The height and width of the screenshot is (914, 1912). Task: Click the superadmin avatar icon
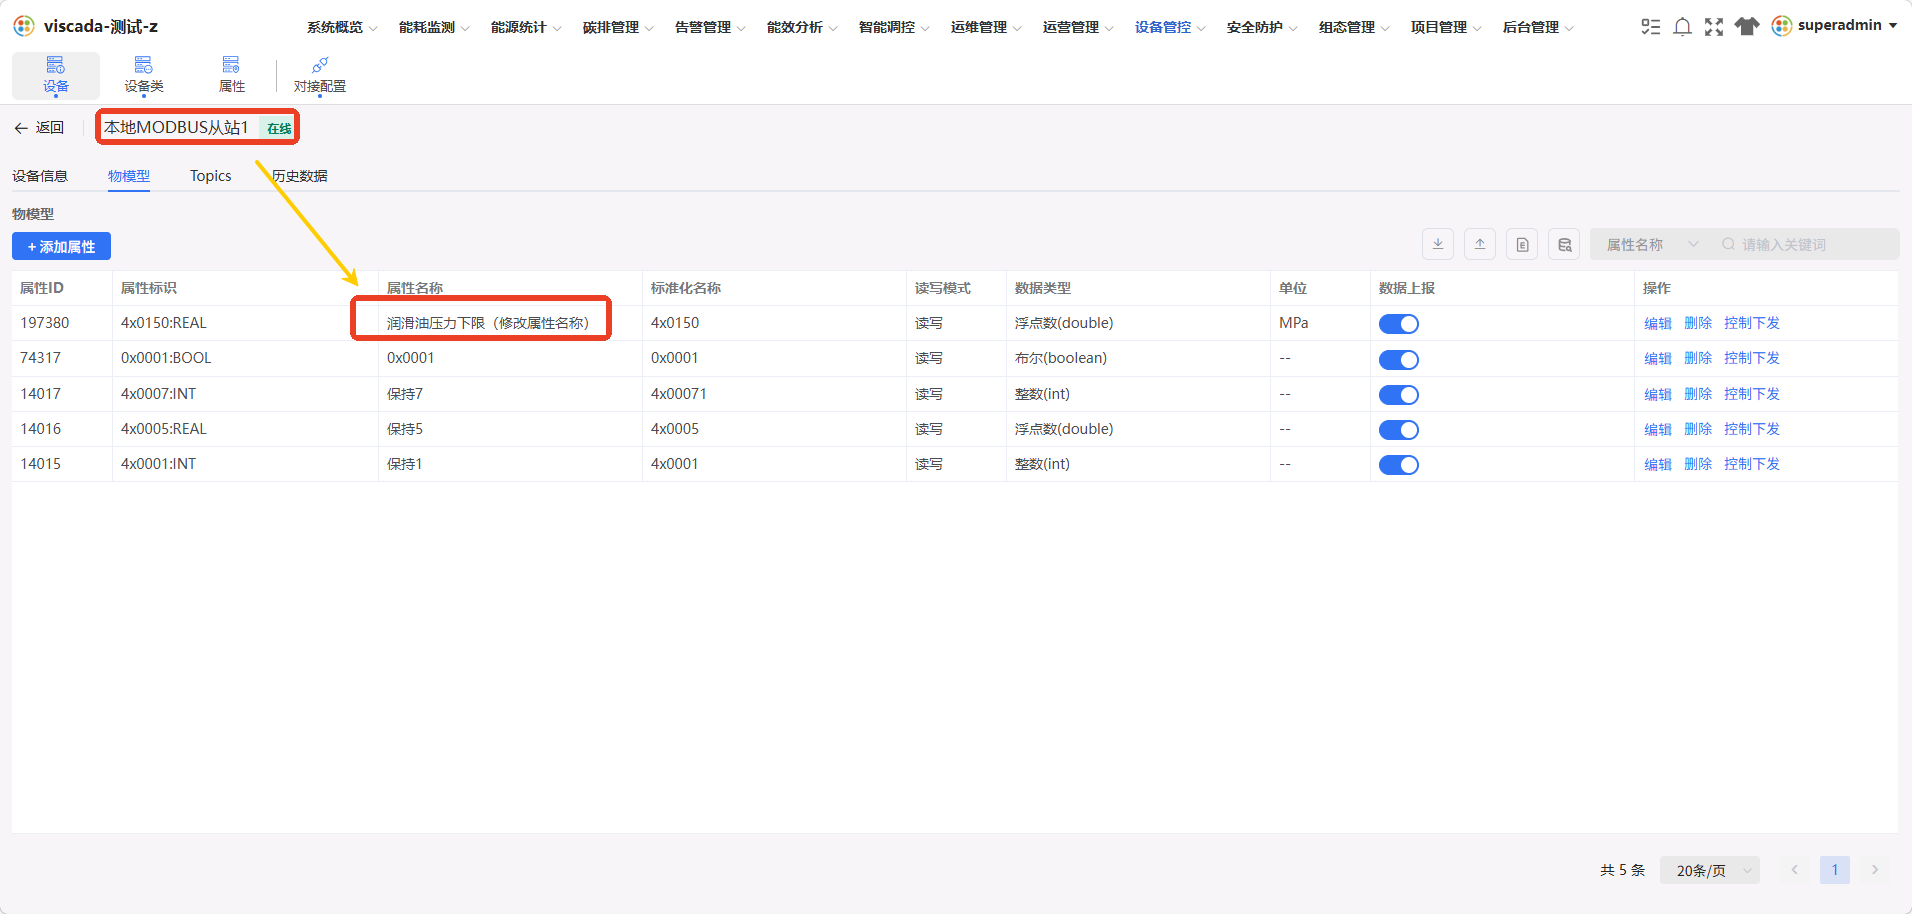(1782, 26)
